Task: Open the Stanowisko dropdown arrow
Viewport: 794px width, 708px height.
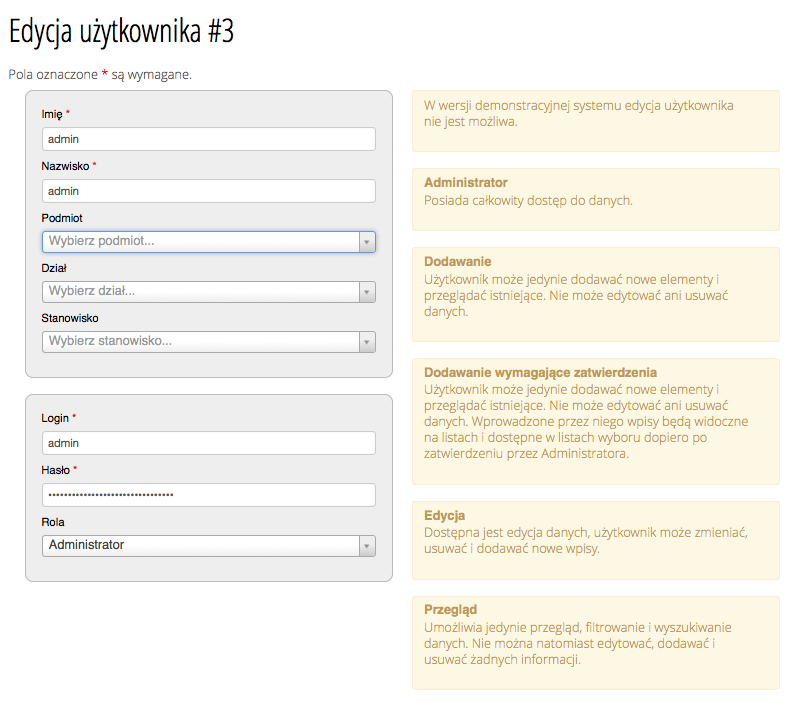Action: point(367,342)
